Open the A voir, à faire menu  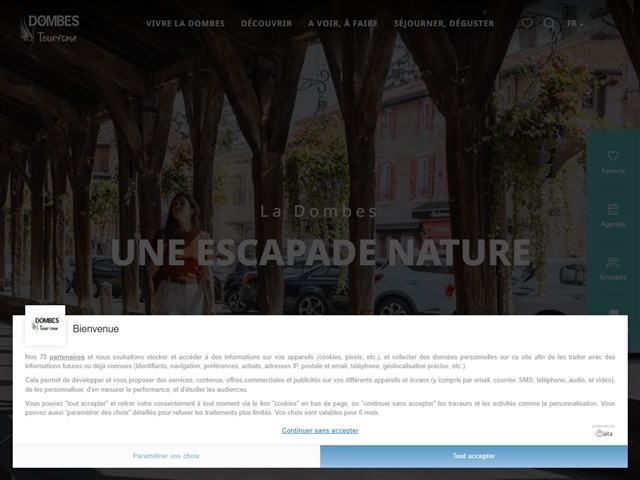pos(343,24)
